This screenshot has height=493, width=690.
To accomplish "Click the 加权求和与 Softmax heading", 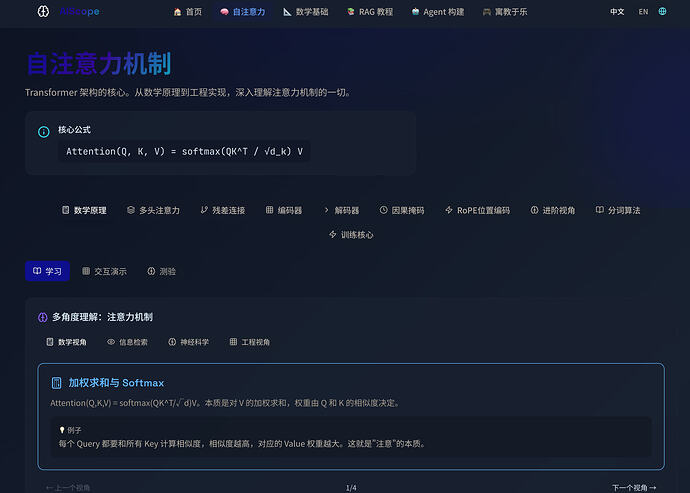I will [116, 383].
